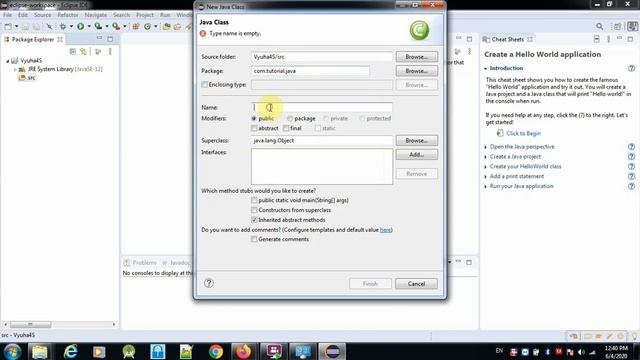Expand Run your Java application step
Viewport: 640px width, 360px height.
coord(486,187)
